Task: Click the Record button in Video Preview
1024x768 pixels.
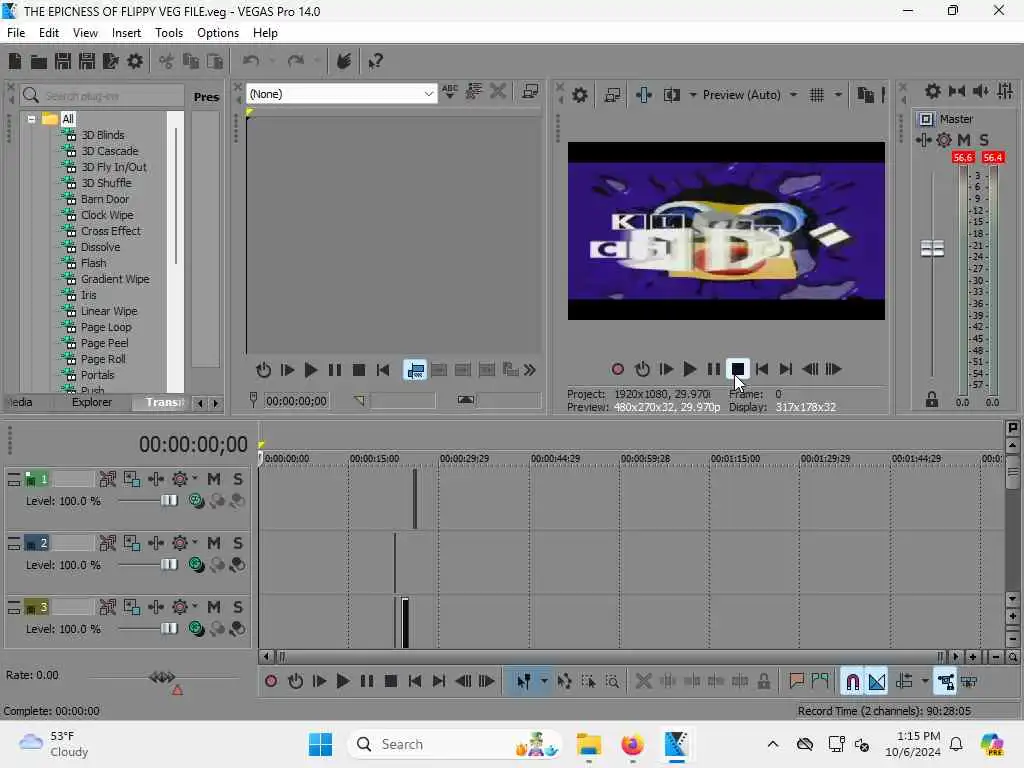Action: [x=618, y=370]
